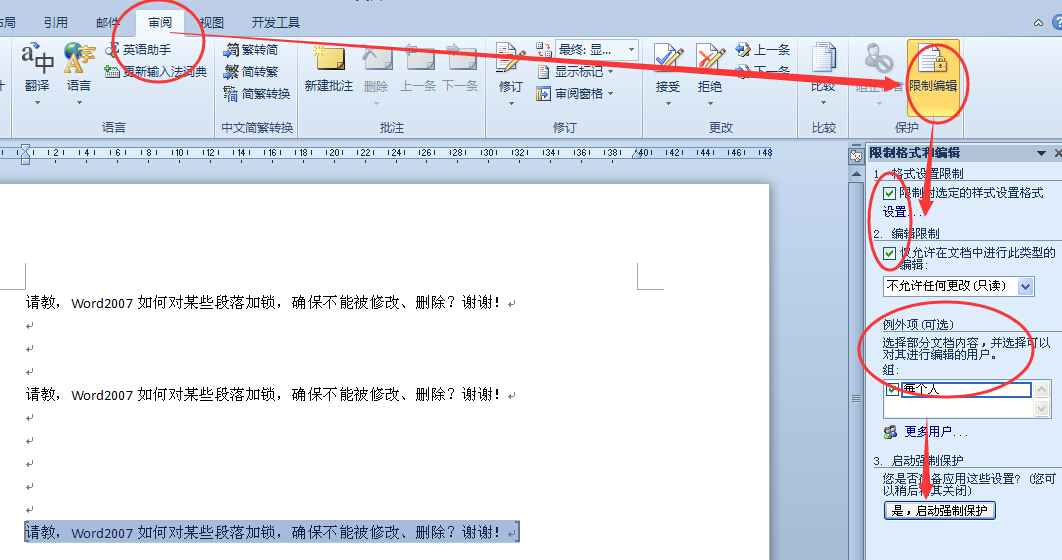Click the 接受 (Accept) change icon
Viewport: 1062px width, 560px height.
[668, 58]
